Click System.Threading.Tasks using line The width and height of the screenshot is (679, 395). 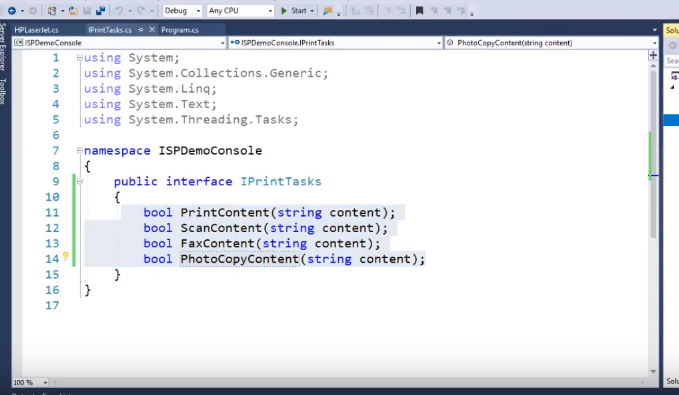(191, 120)
